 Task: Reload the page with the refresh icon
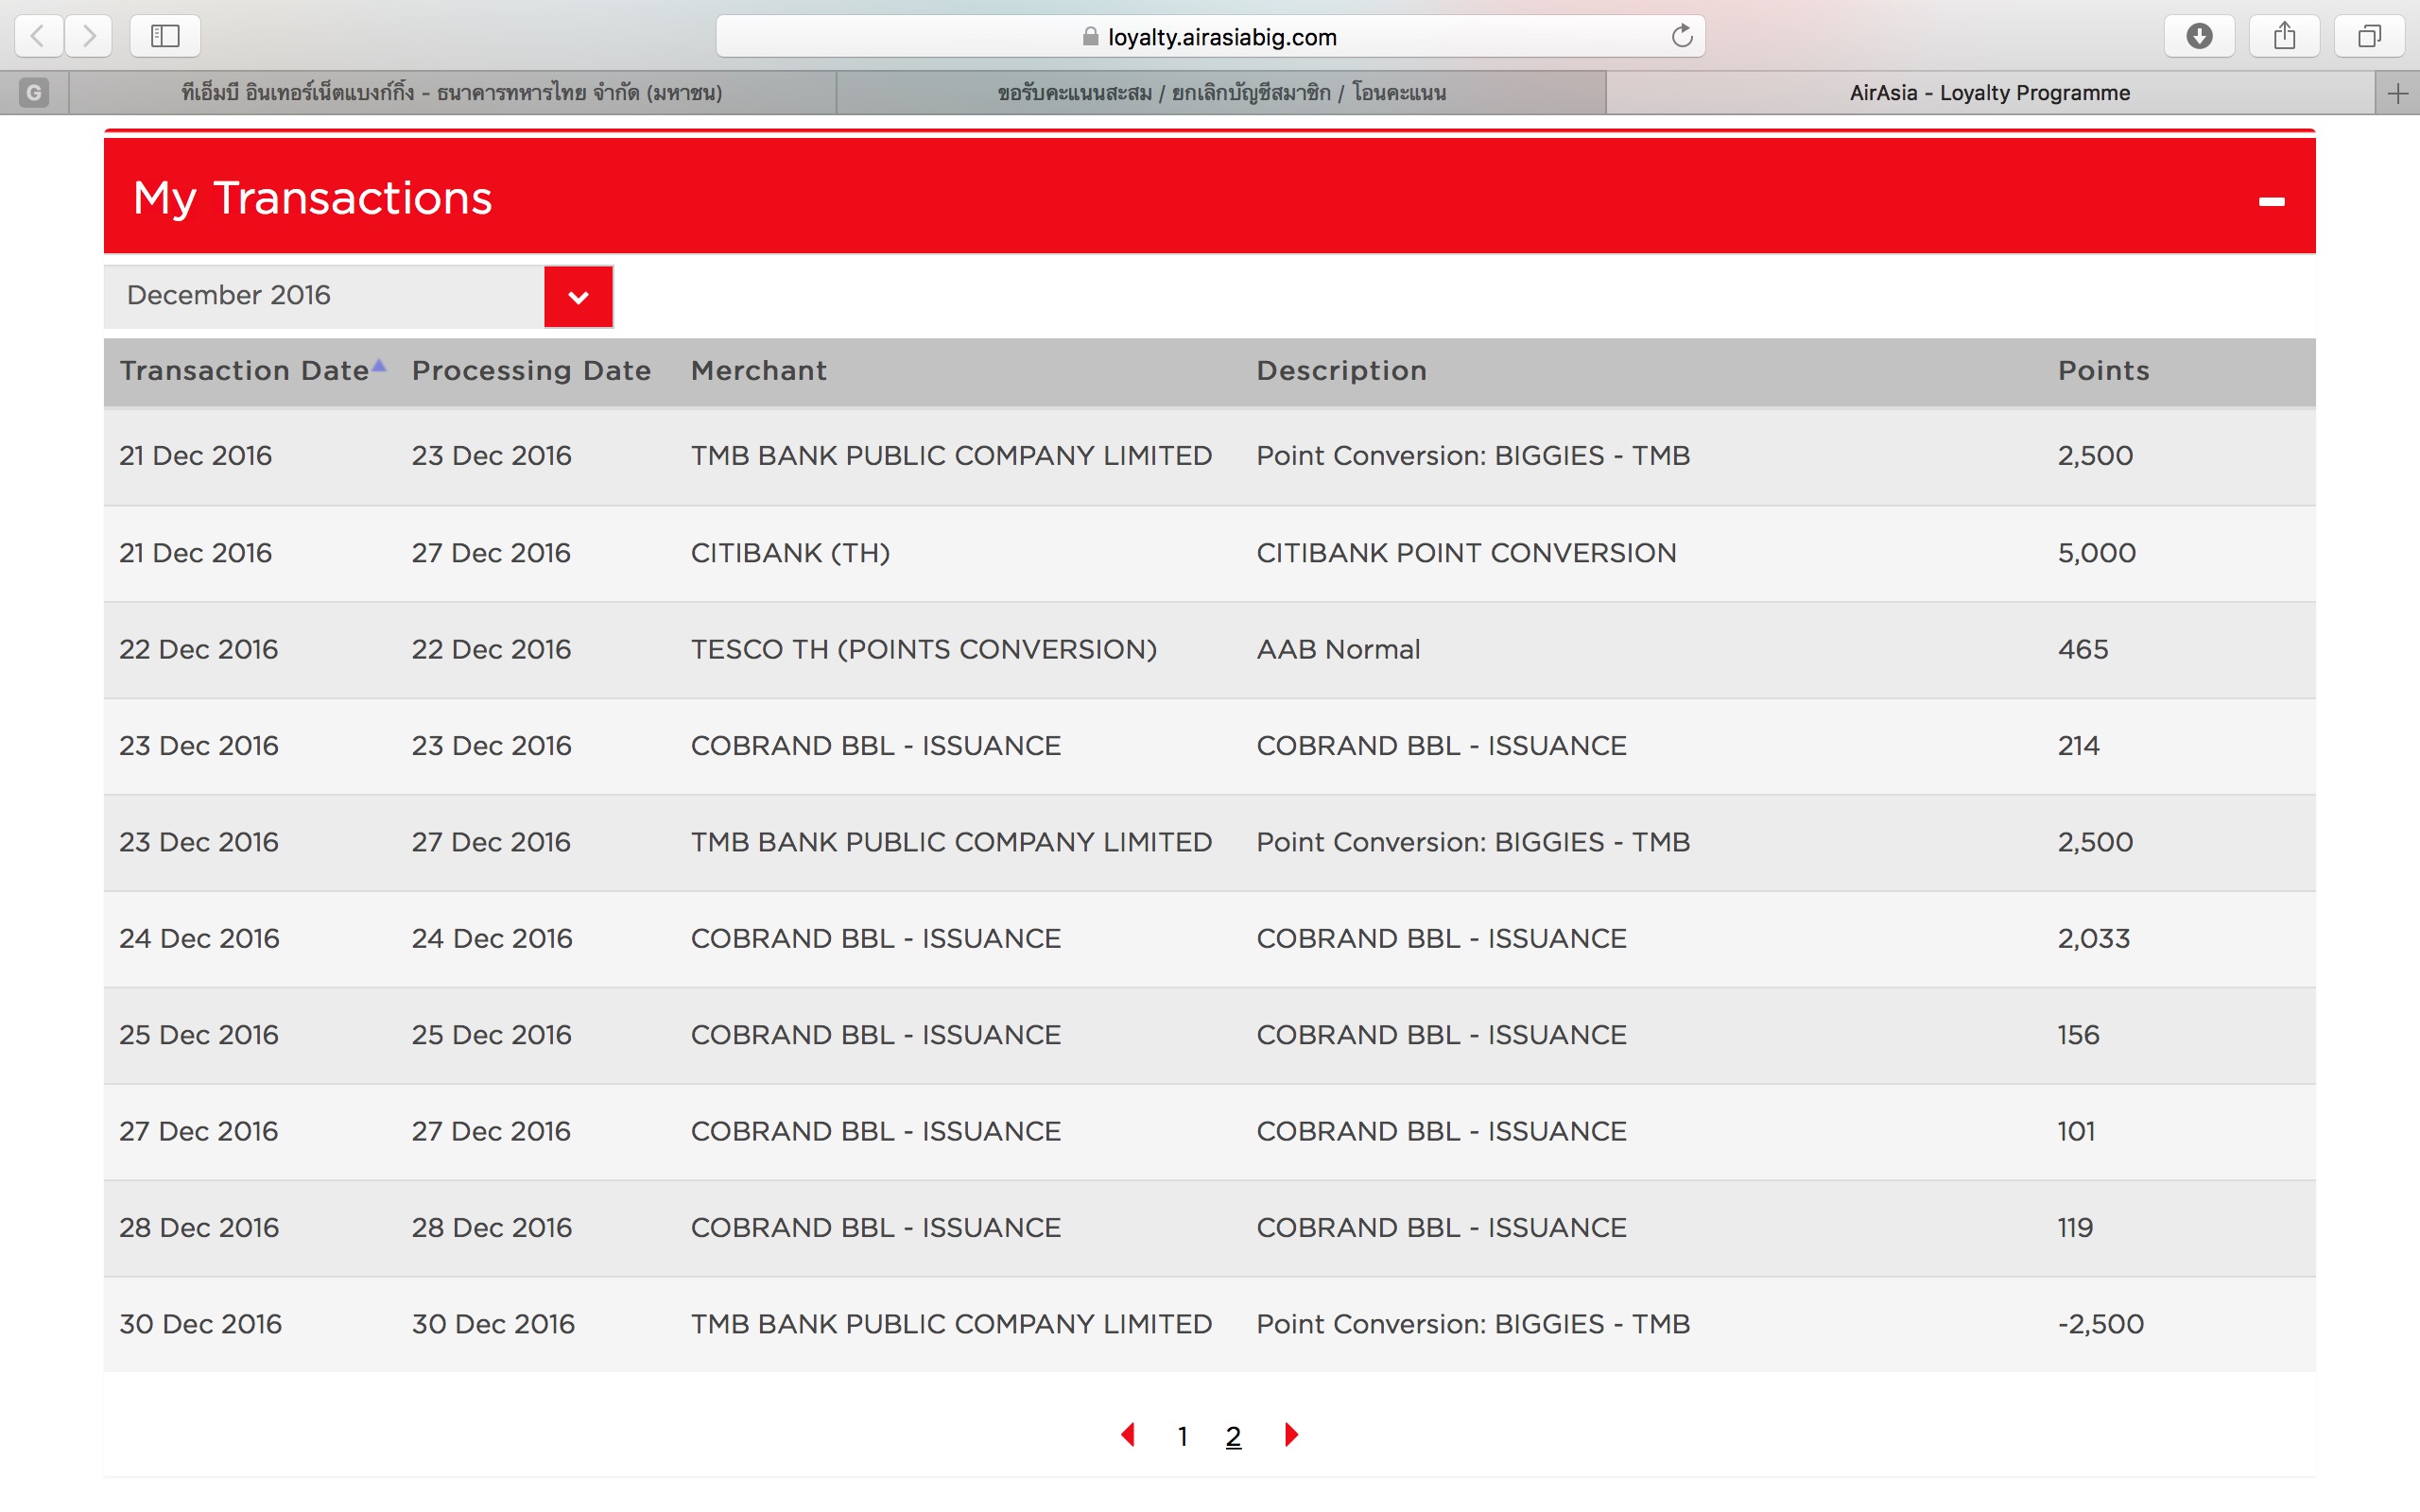click(1682, 37)
